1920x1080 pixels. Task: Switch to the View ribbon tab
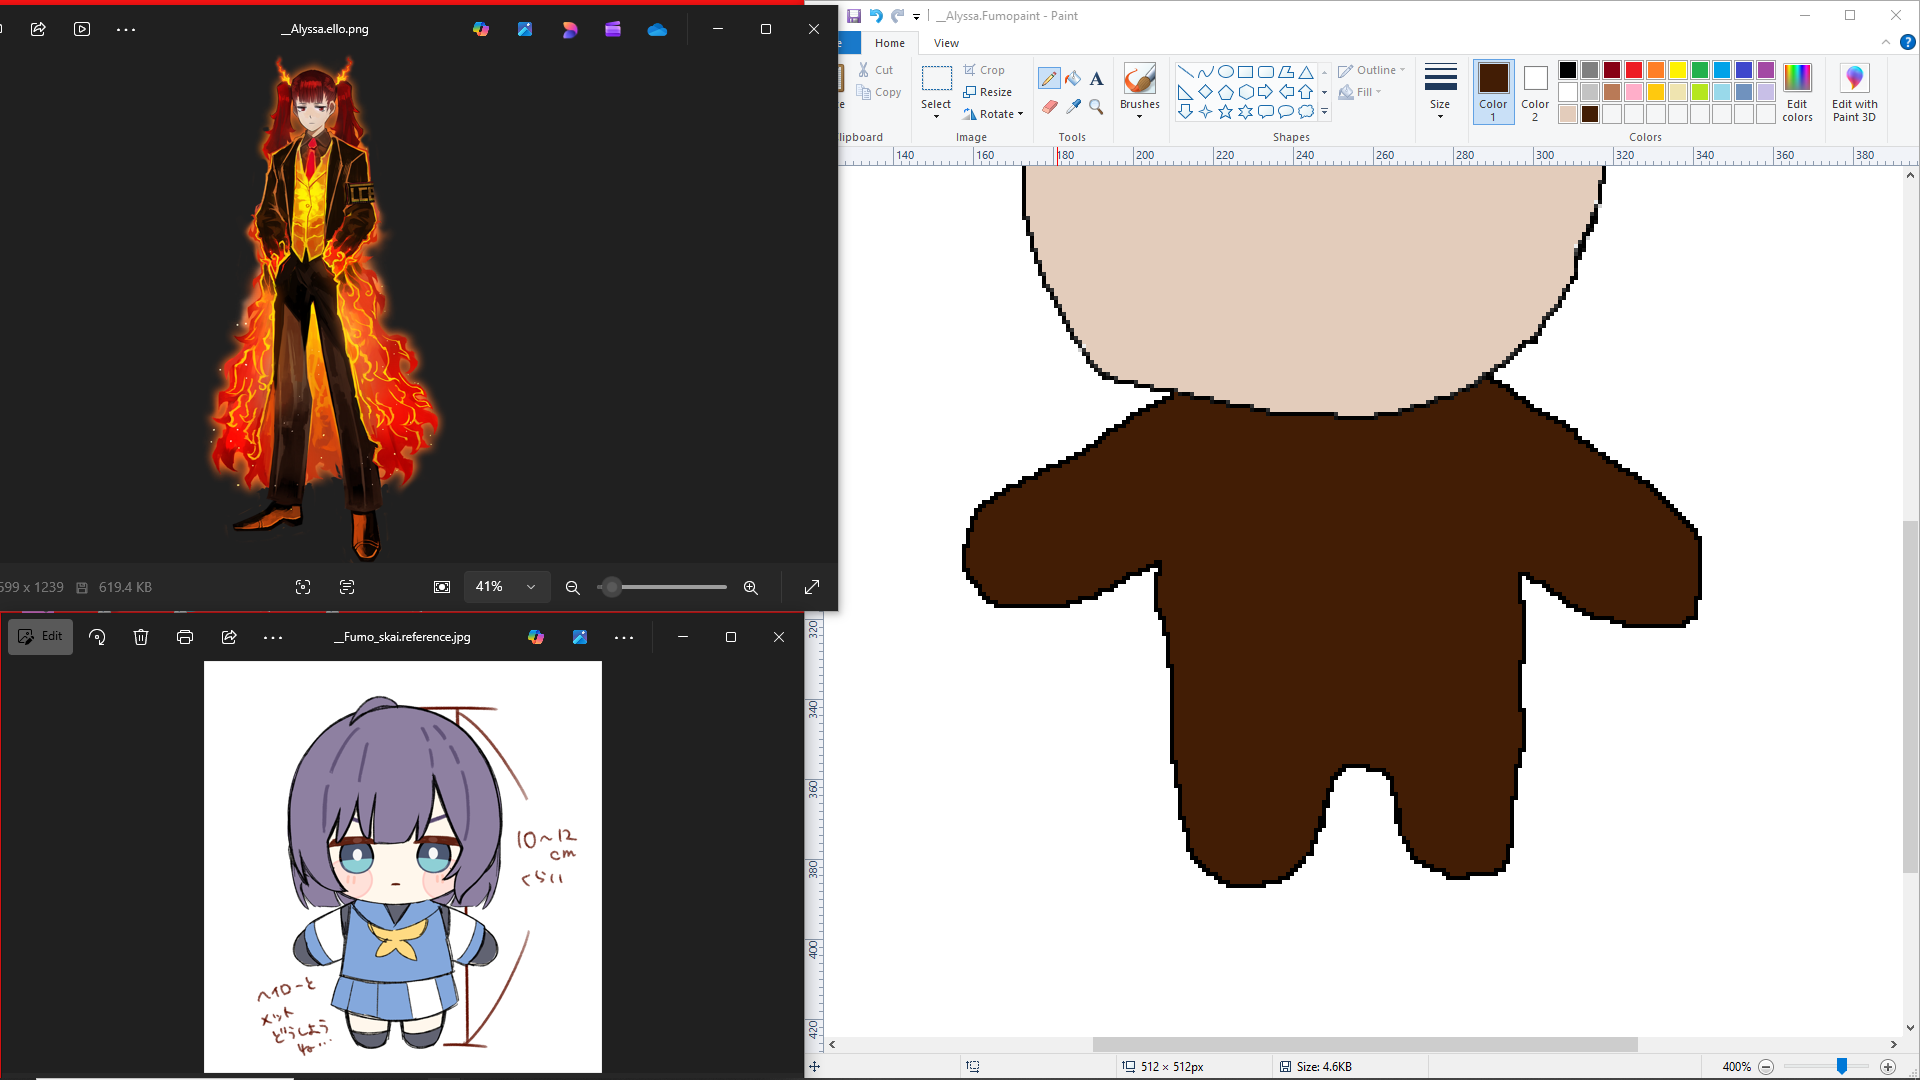pos(946,43)
